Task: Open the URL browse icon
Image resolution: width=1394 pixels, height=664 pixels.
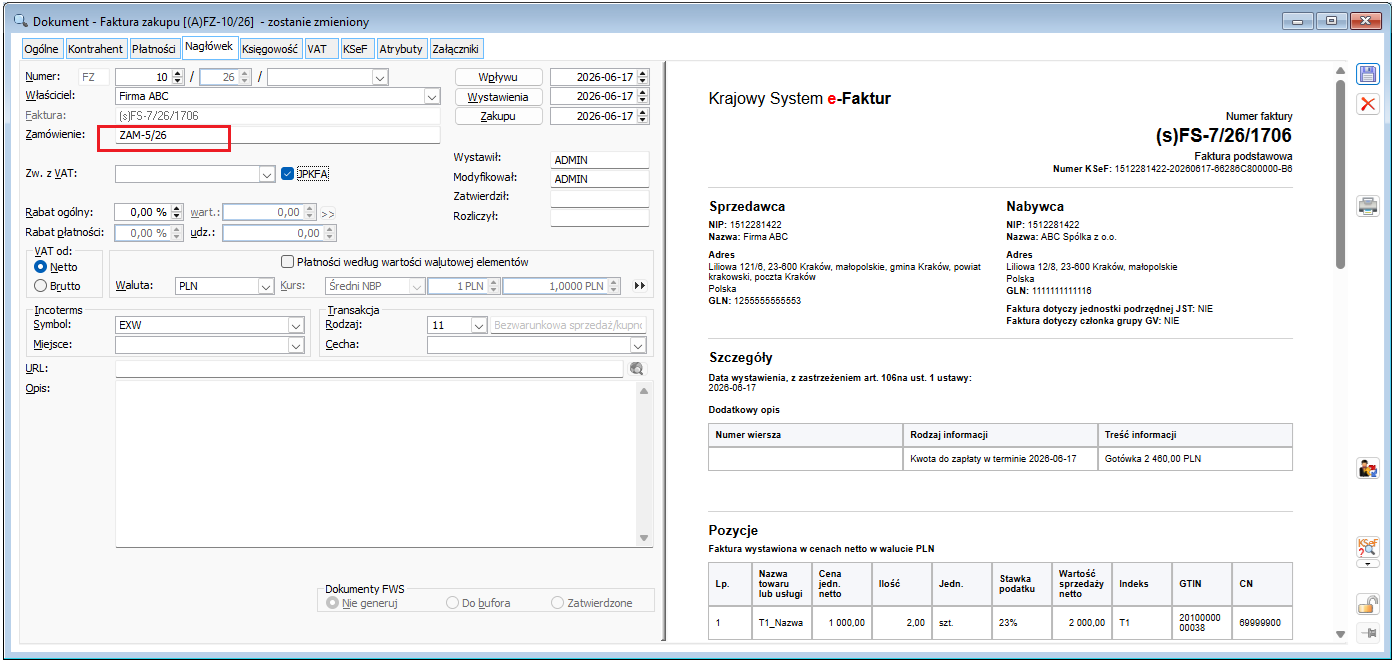Action: [637, 369]
